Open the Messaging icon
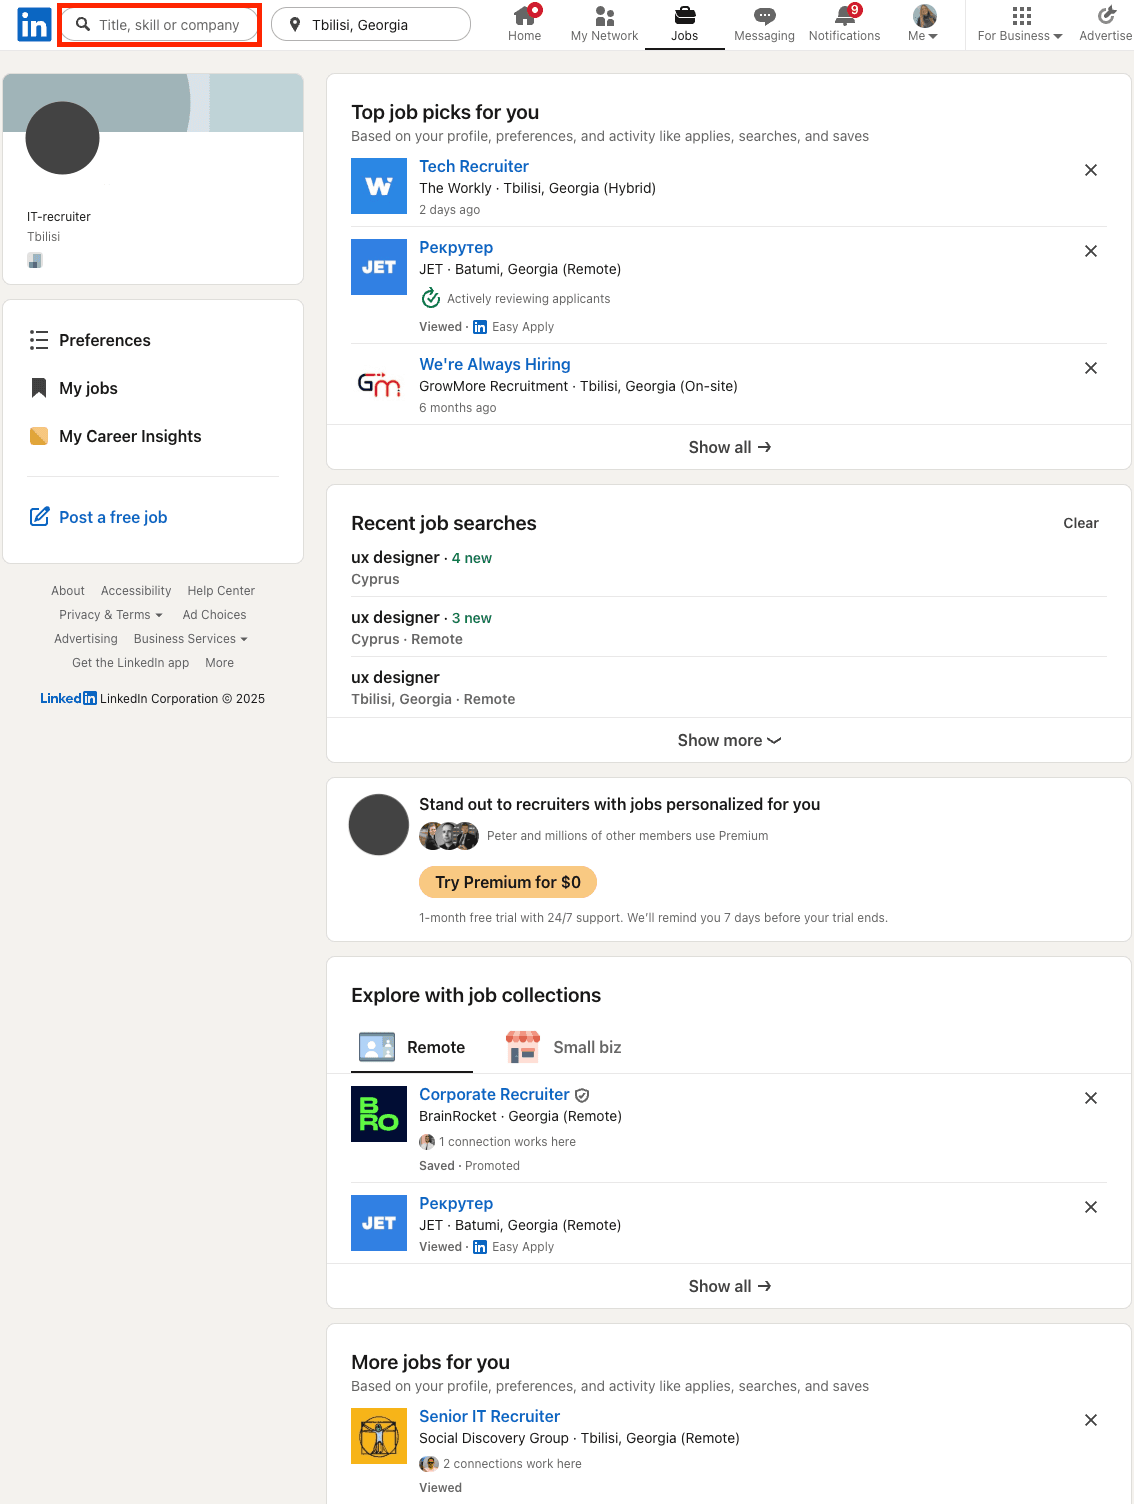This screenshot has width=1134, height=1504. coord(763,17)
